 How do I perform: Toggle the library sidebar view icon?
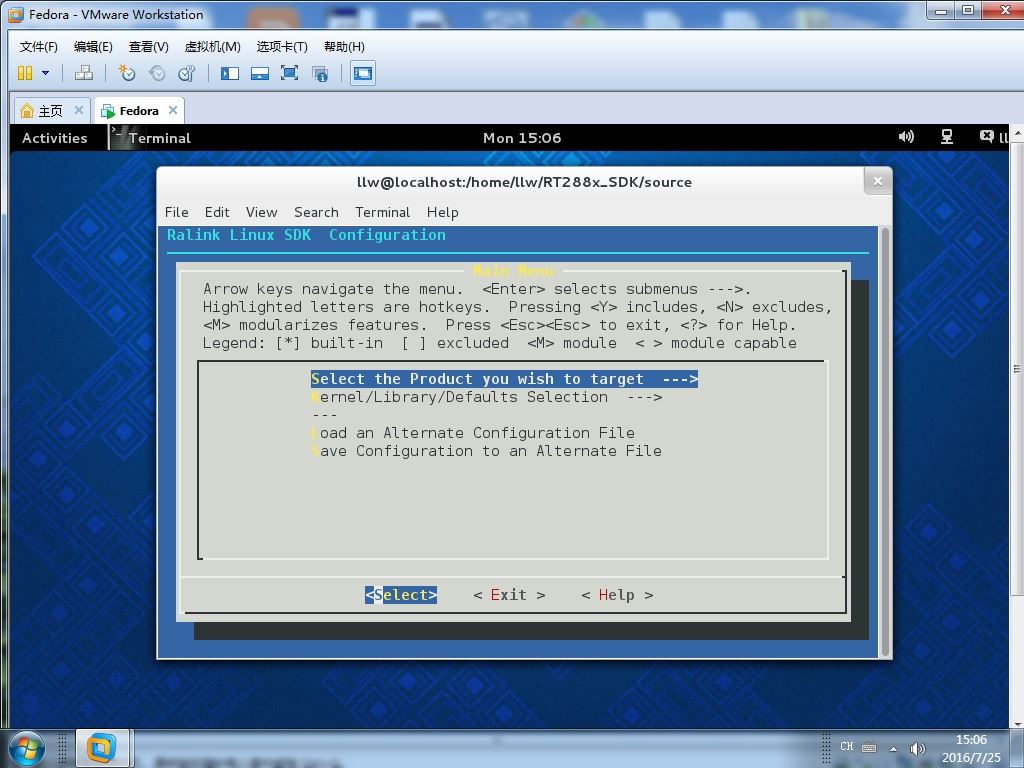point(230,73)
